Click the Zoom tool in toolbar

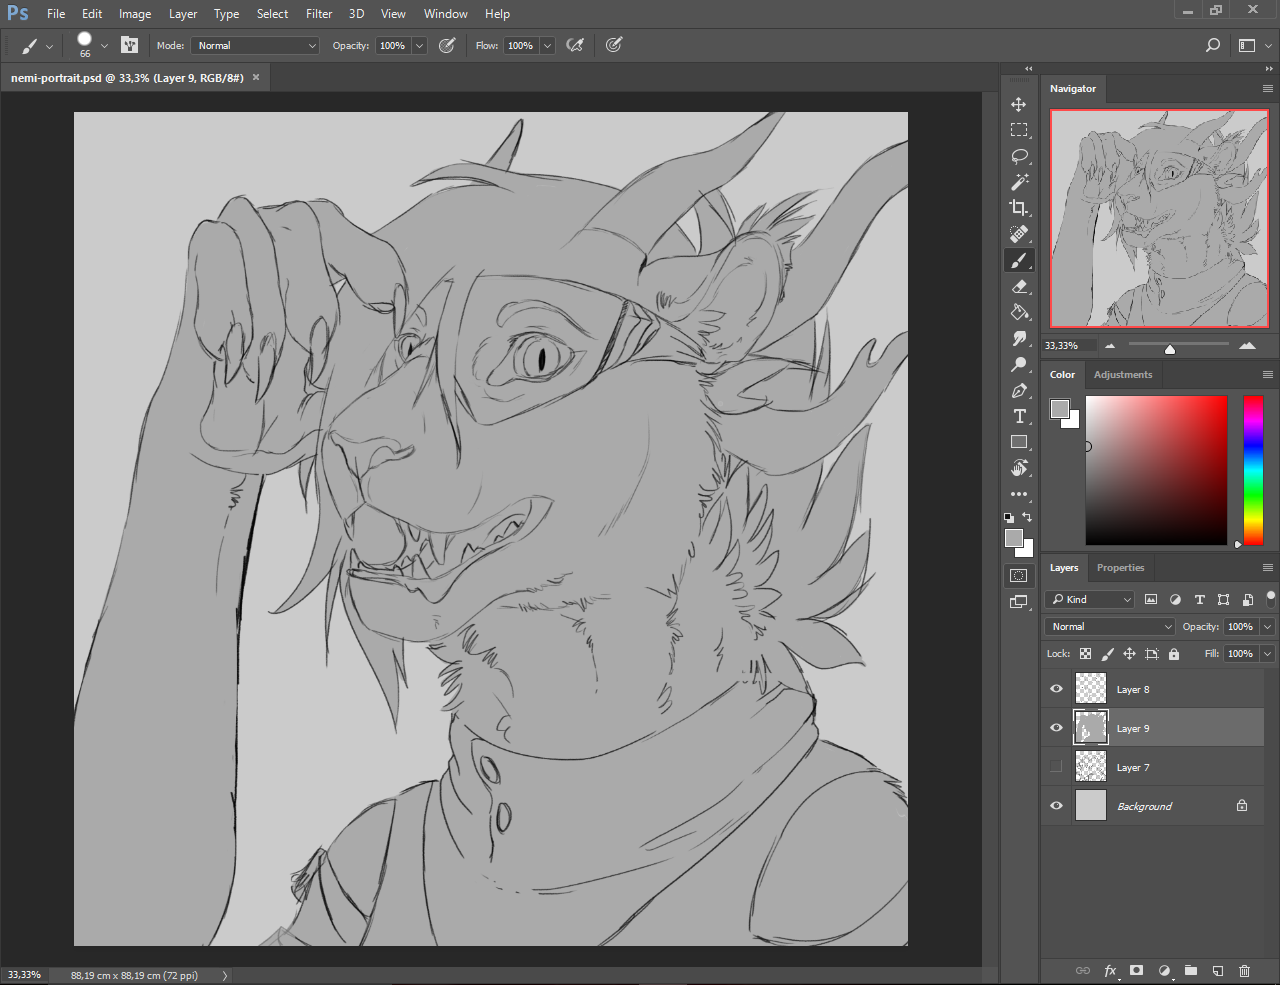1018,364
